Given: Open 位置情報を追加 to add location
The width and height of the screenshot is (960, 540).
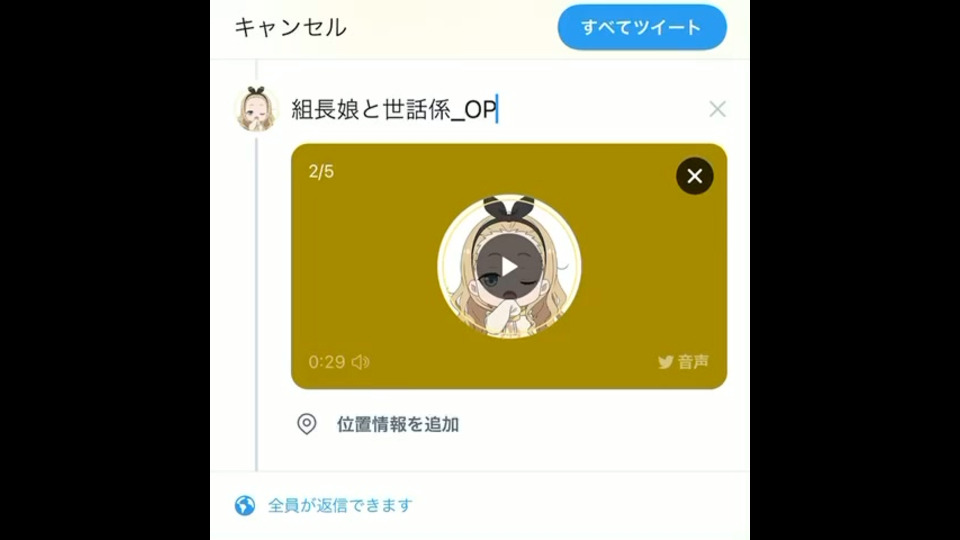Looking at the screenshot, I should click(x=397, y=424).
